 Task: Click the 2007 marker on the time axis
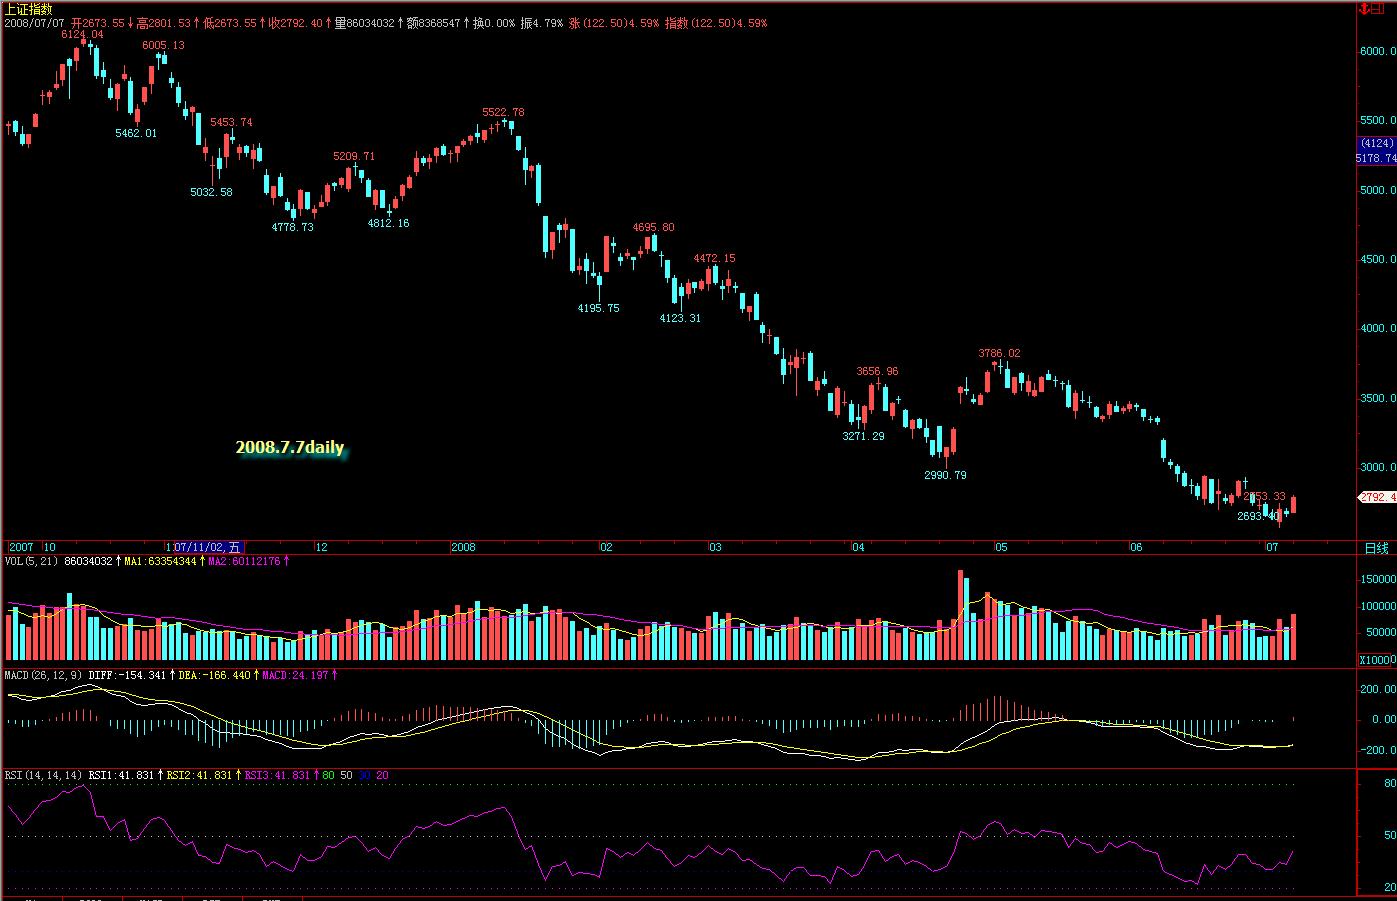(21, 547)
